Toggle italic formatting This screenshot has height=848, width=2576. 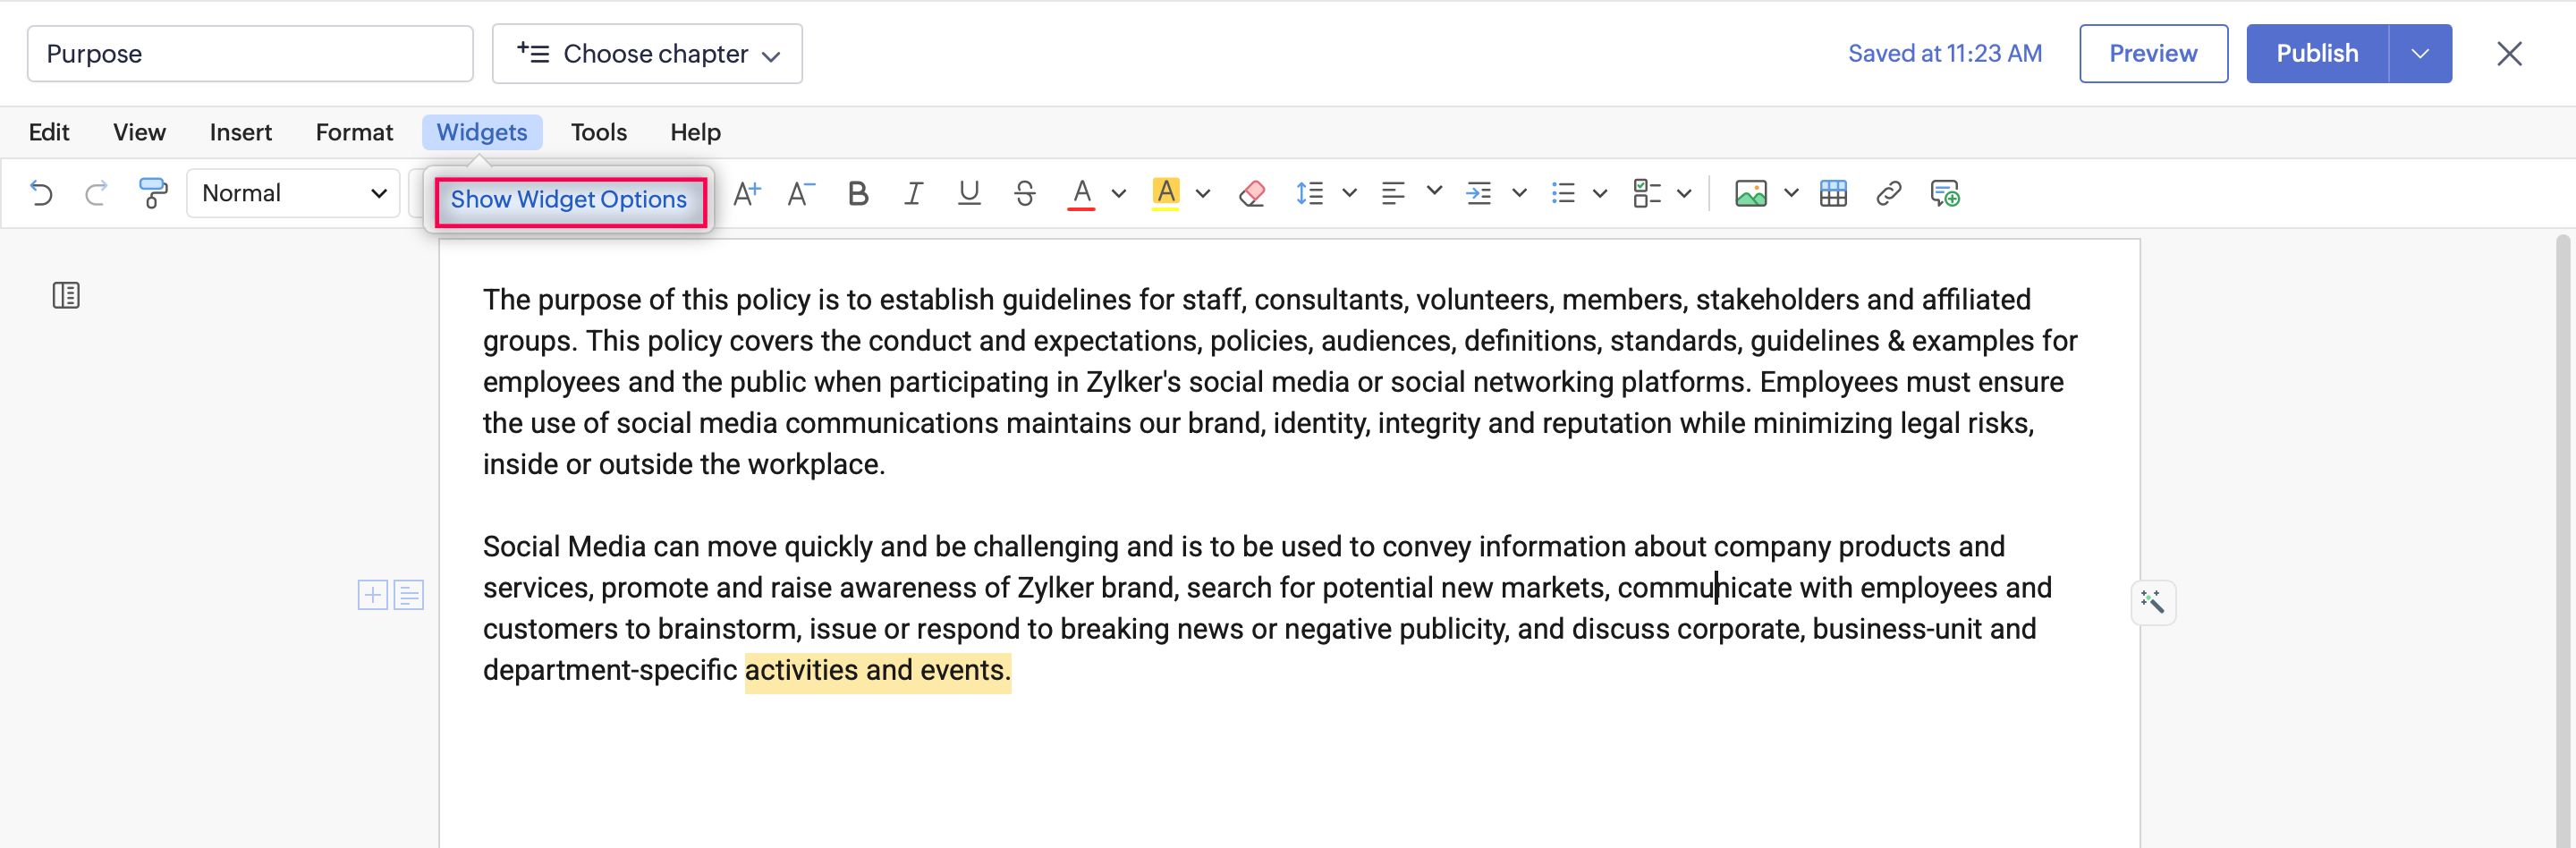click(x=913, y=193)
